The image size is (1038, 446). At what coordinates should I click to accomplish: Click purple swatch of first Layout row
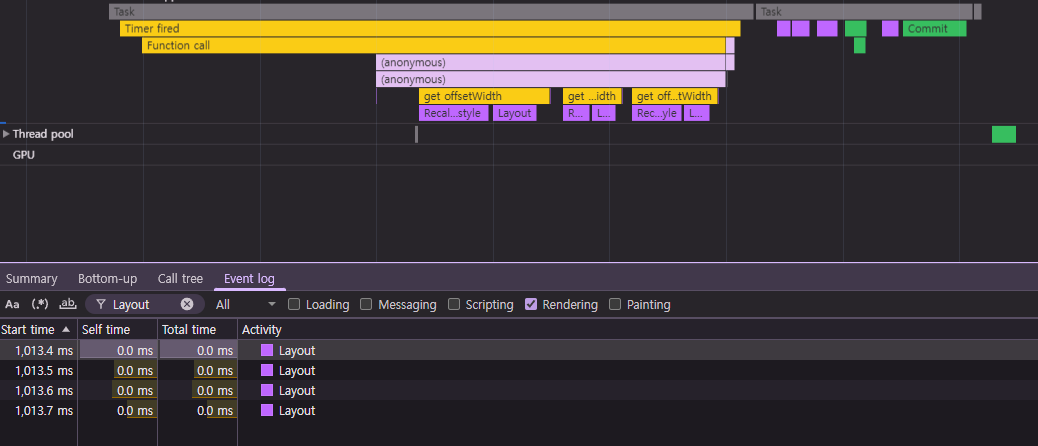[267, 351]
